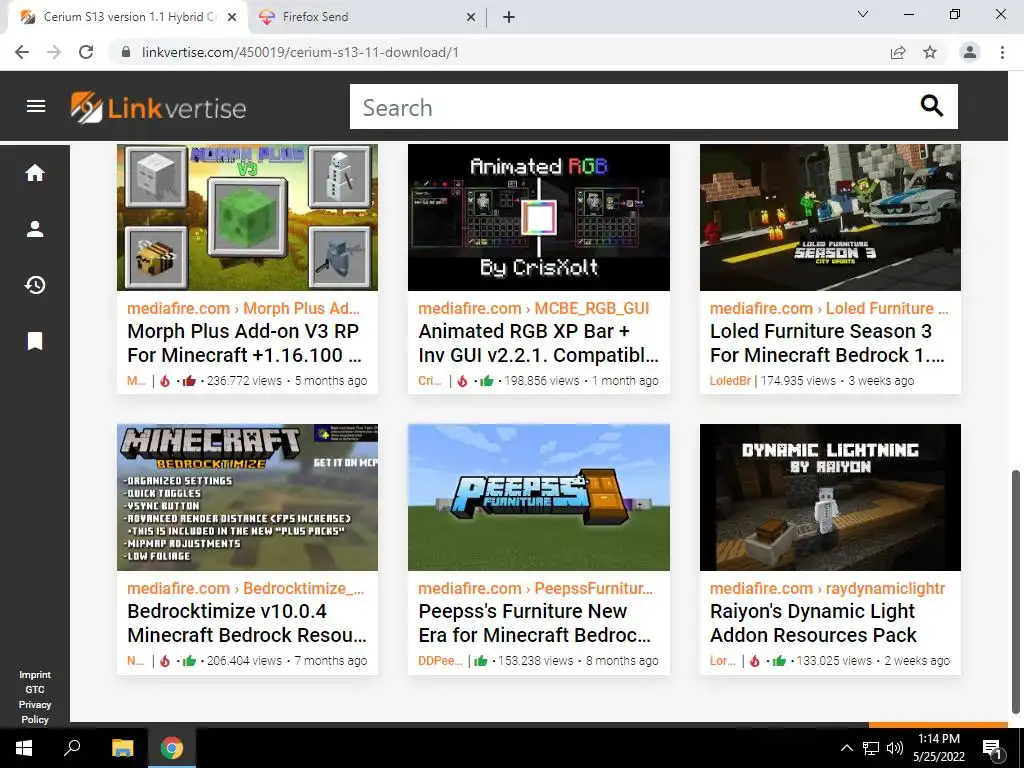Open the Windows Start menu
The height and width of the screenshot is (768, 1024).
click(x=24, y=748)
